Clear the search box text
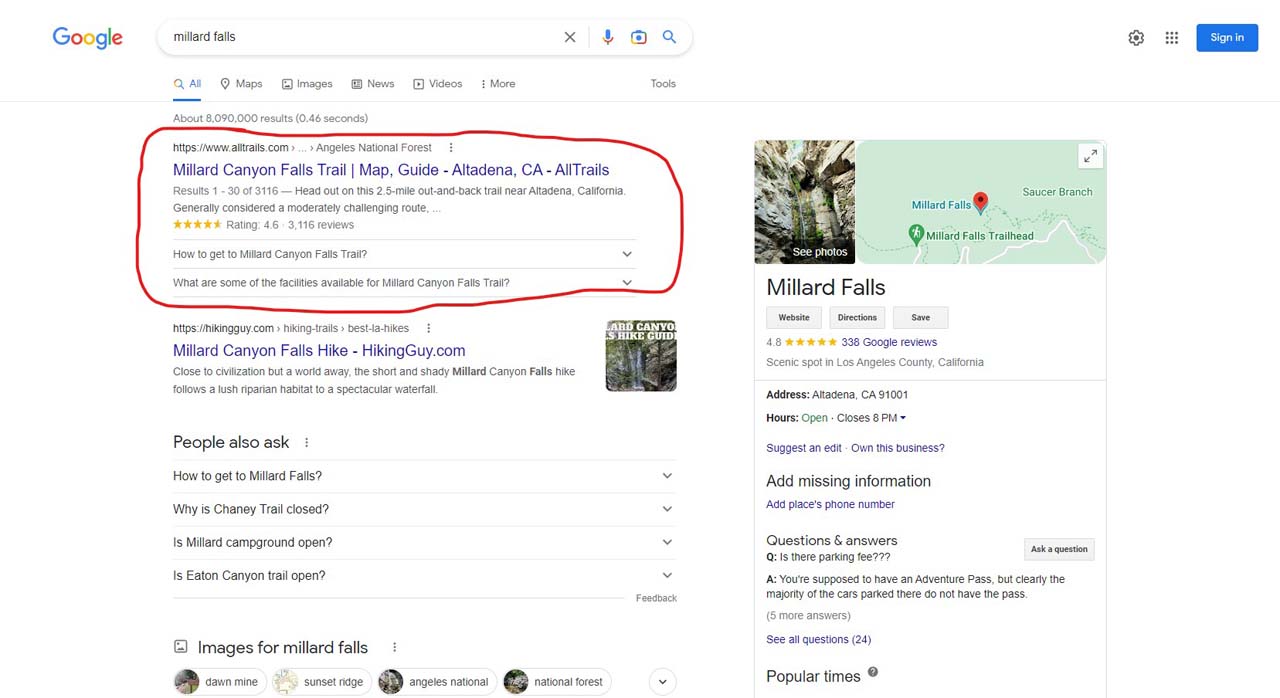The height and width of the screenshot is (698, 1280). pyautogui.click(x=570, y=37)
